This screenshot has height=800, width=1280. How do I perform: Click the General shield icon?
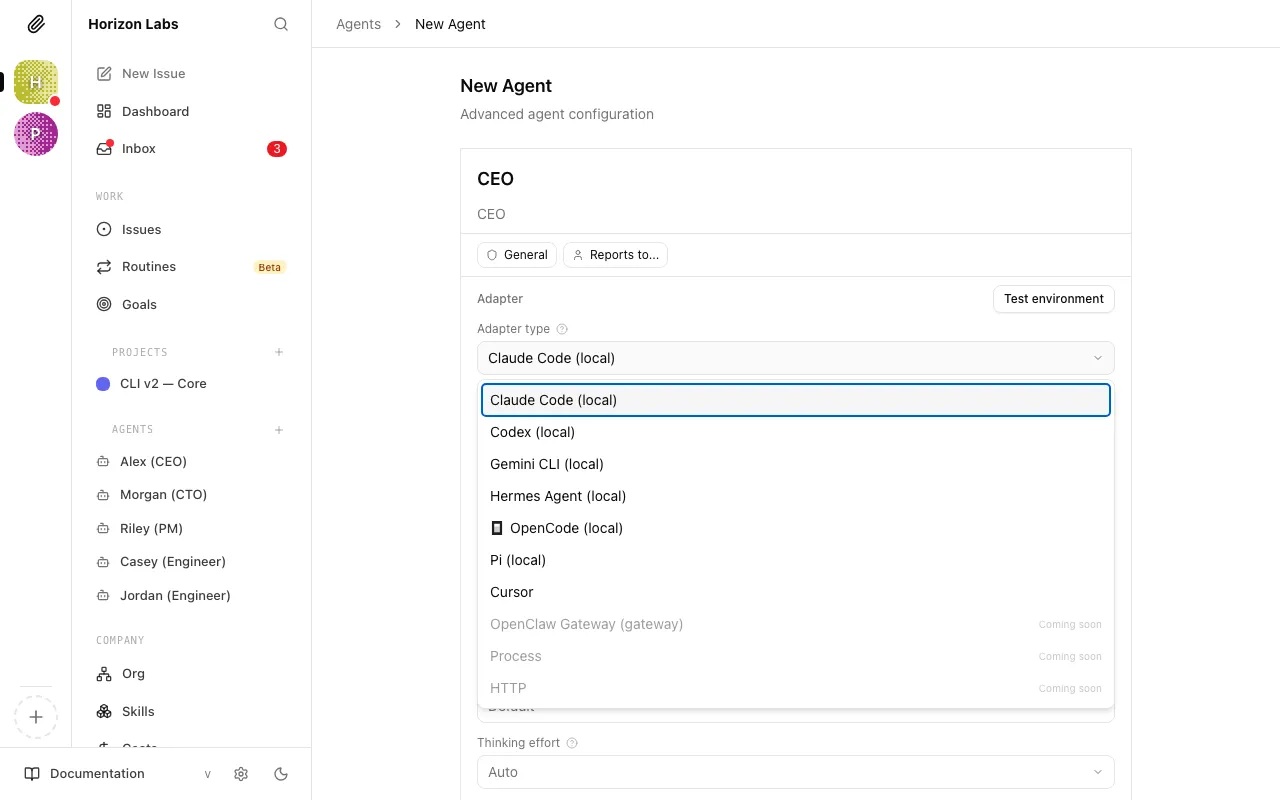point(492,255)
